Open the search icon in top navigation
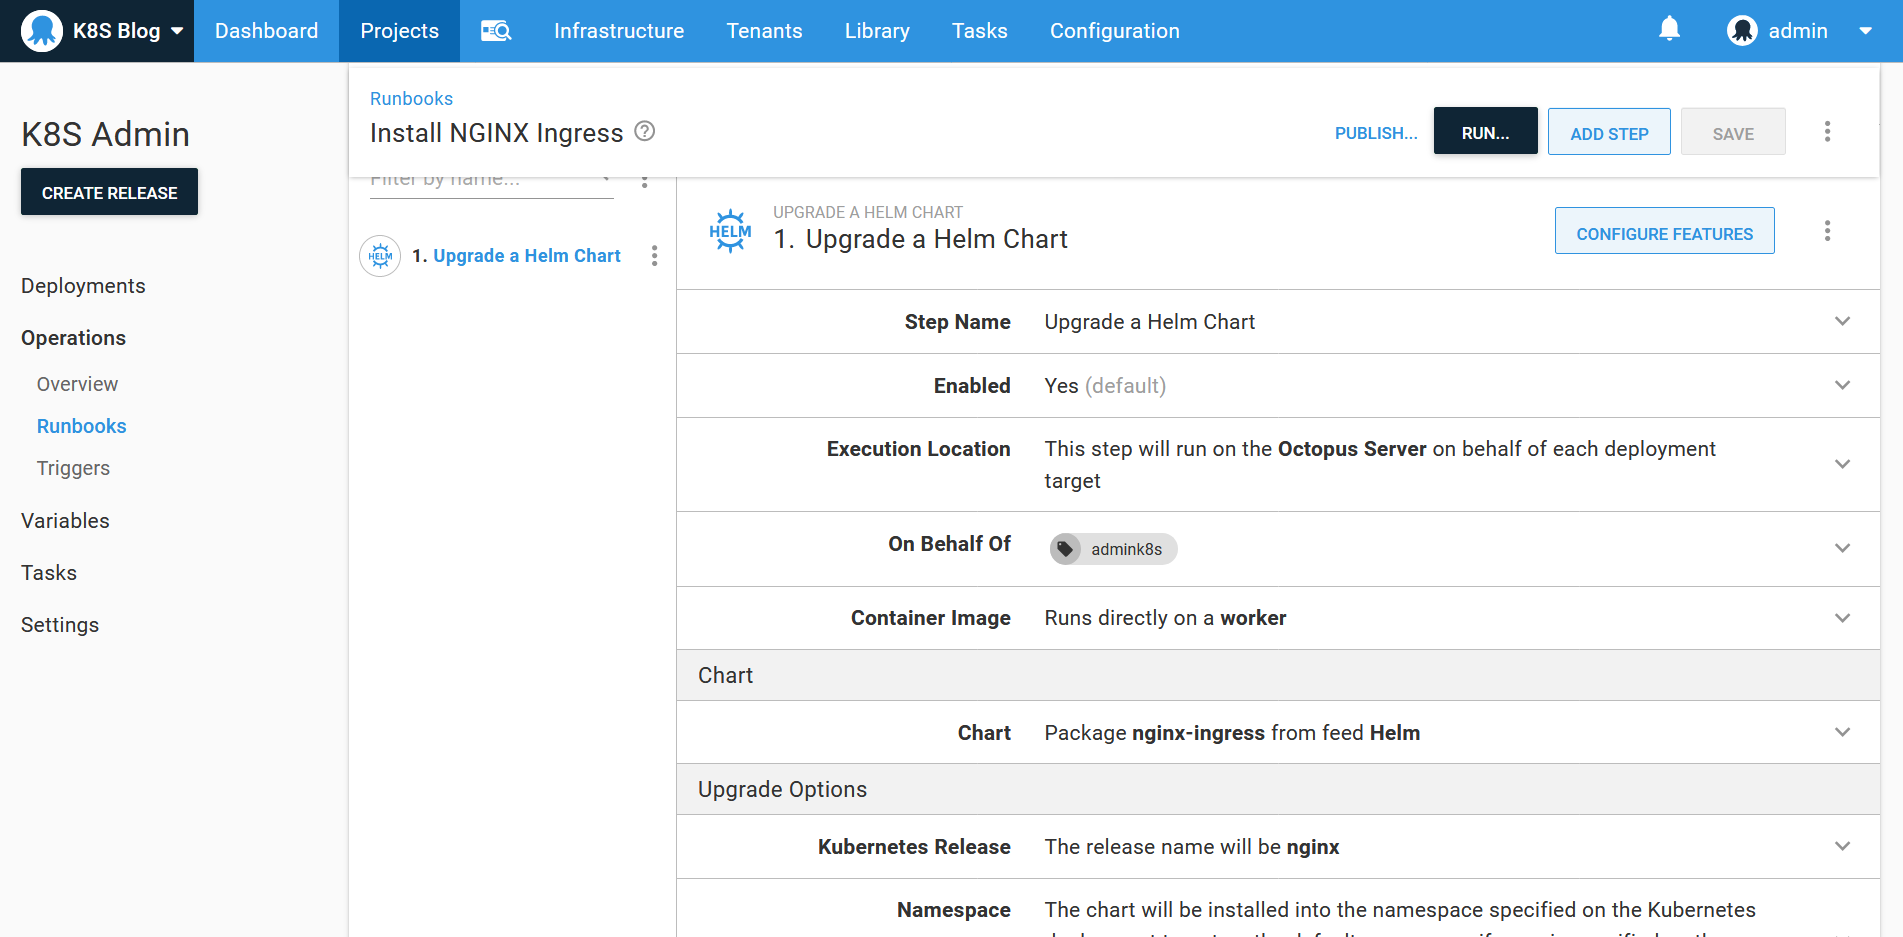Screen dimensions: 1903x937 (496, 31)
